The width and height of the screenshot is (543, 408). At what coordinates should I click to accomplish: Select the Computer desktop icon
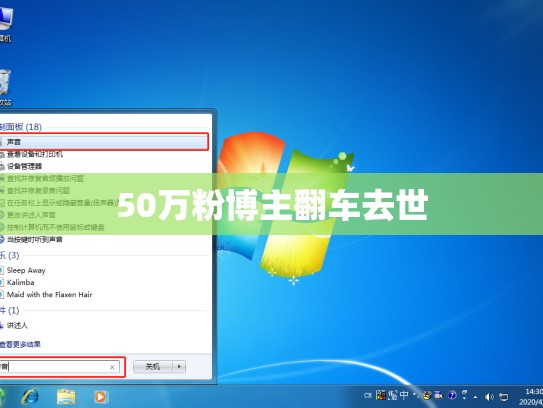pyautogui.click(x=6, y=23)
